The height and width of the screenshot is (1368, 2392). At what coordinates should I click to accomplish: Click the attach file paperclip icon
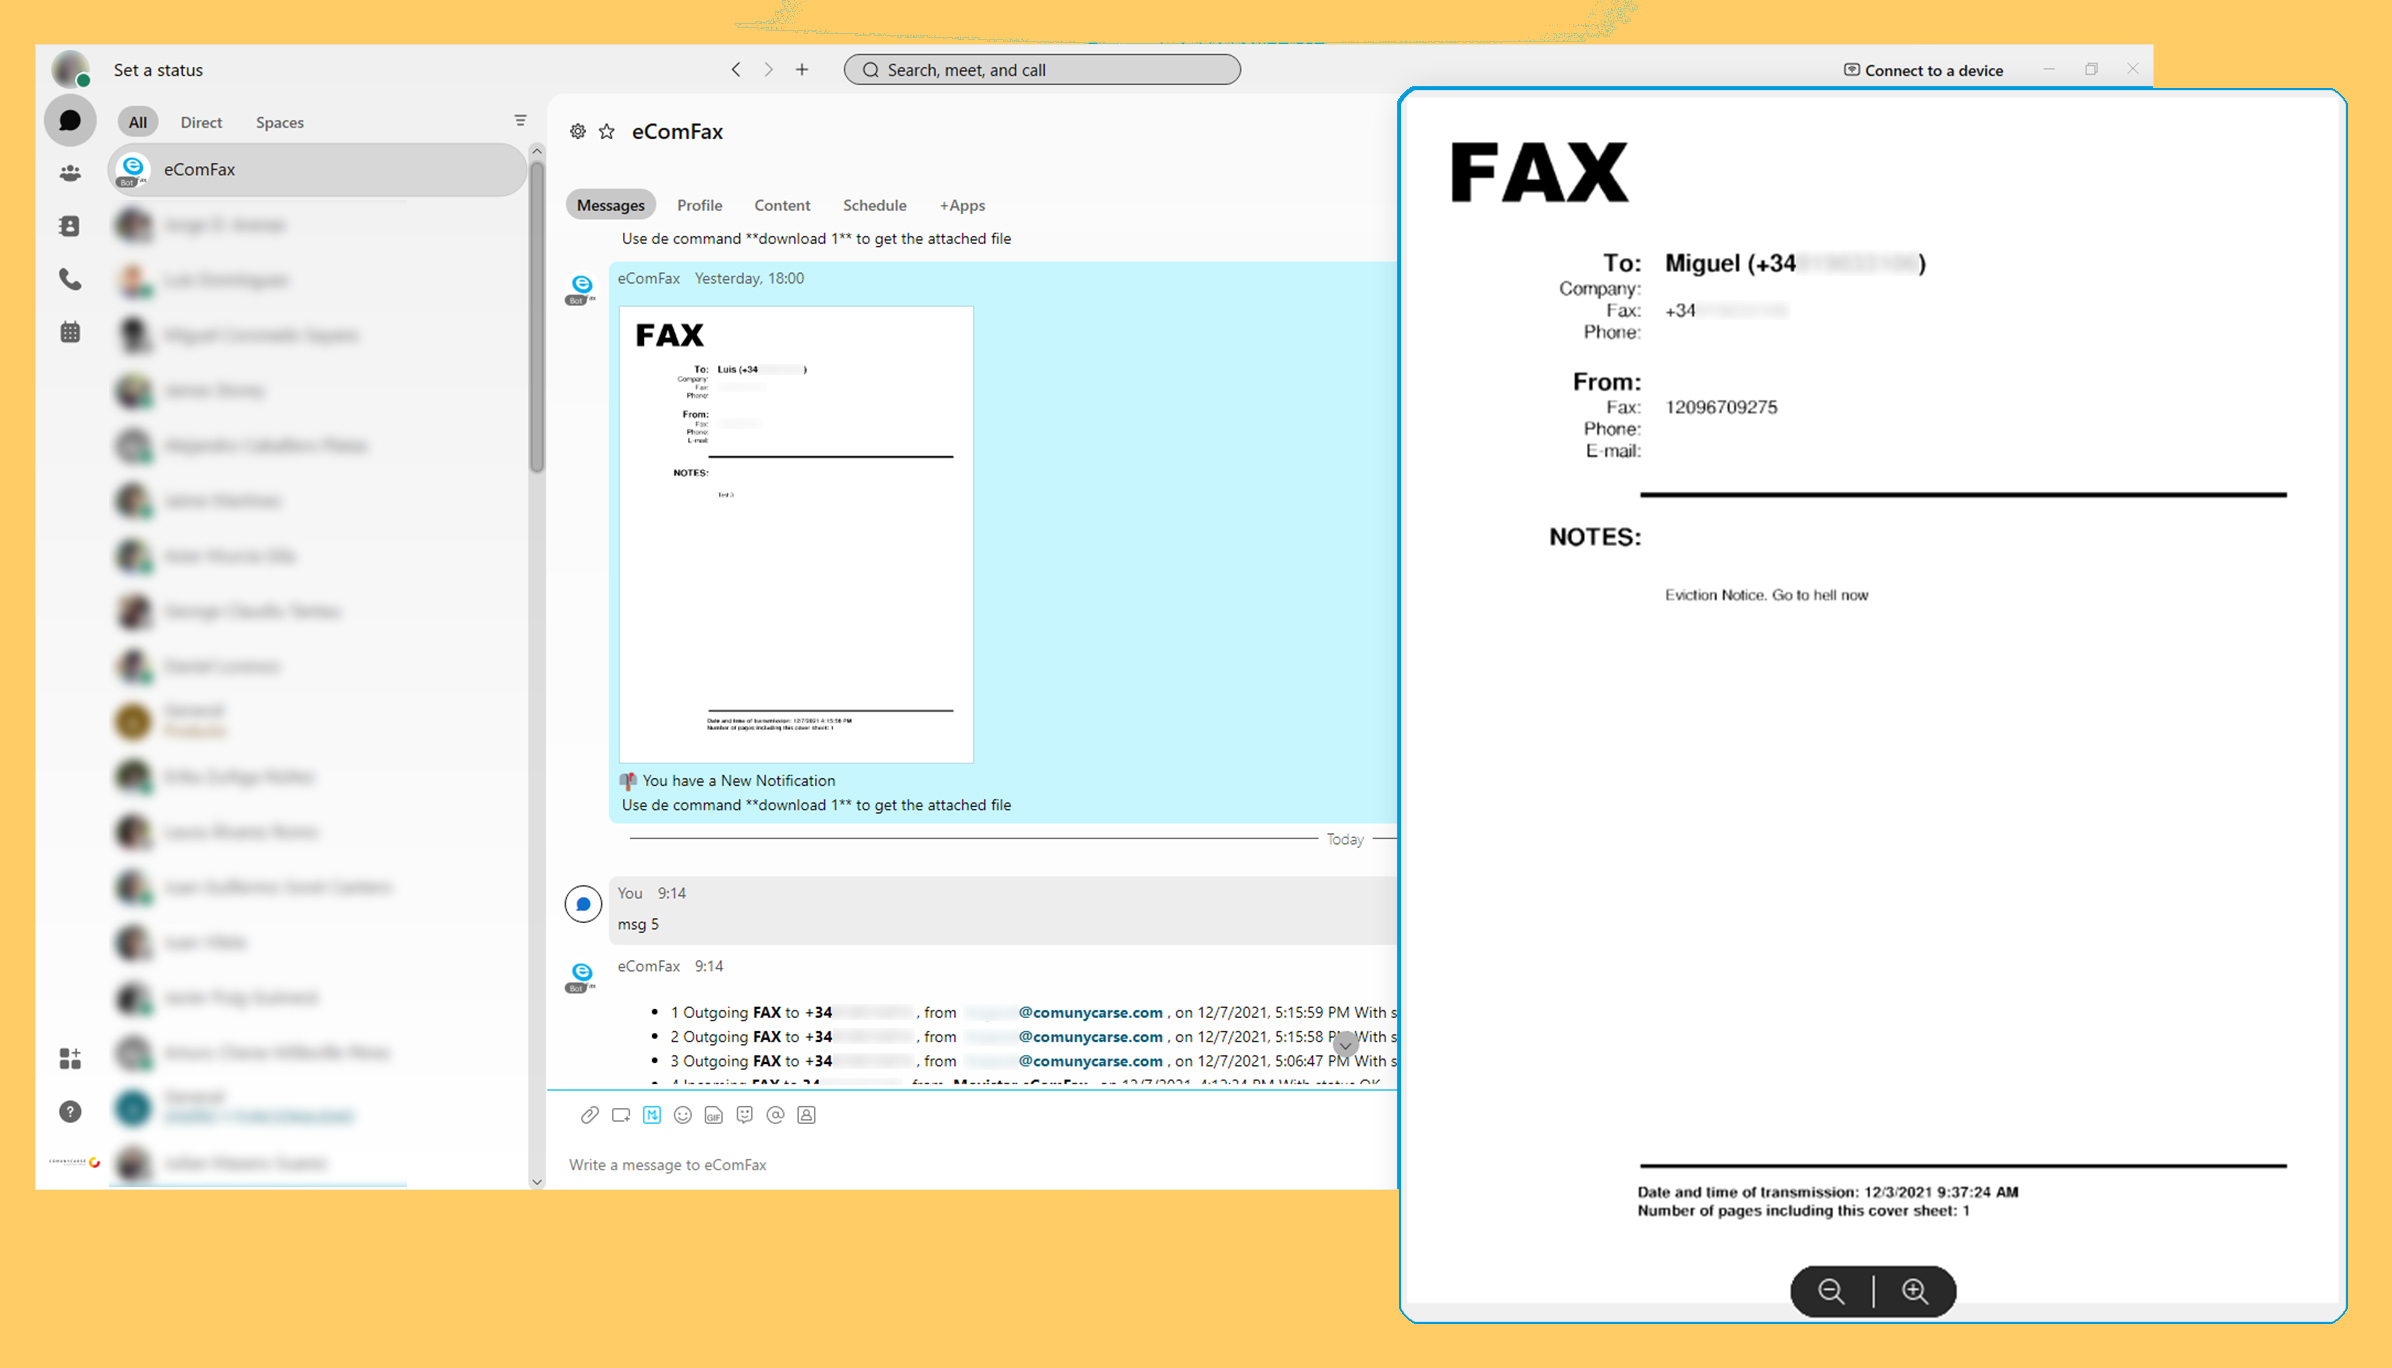pyautogui.click(x=589, y=1115)
